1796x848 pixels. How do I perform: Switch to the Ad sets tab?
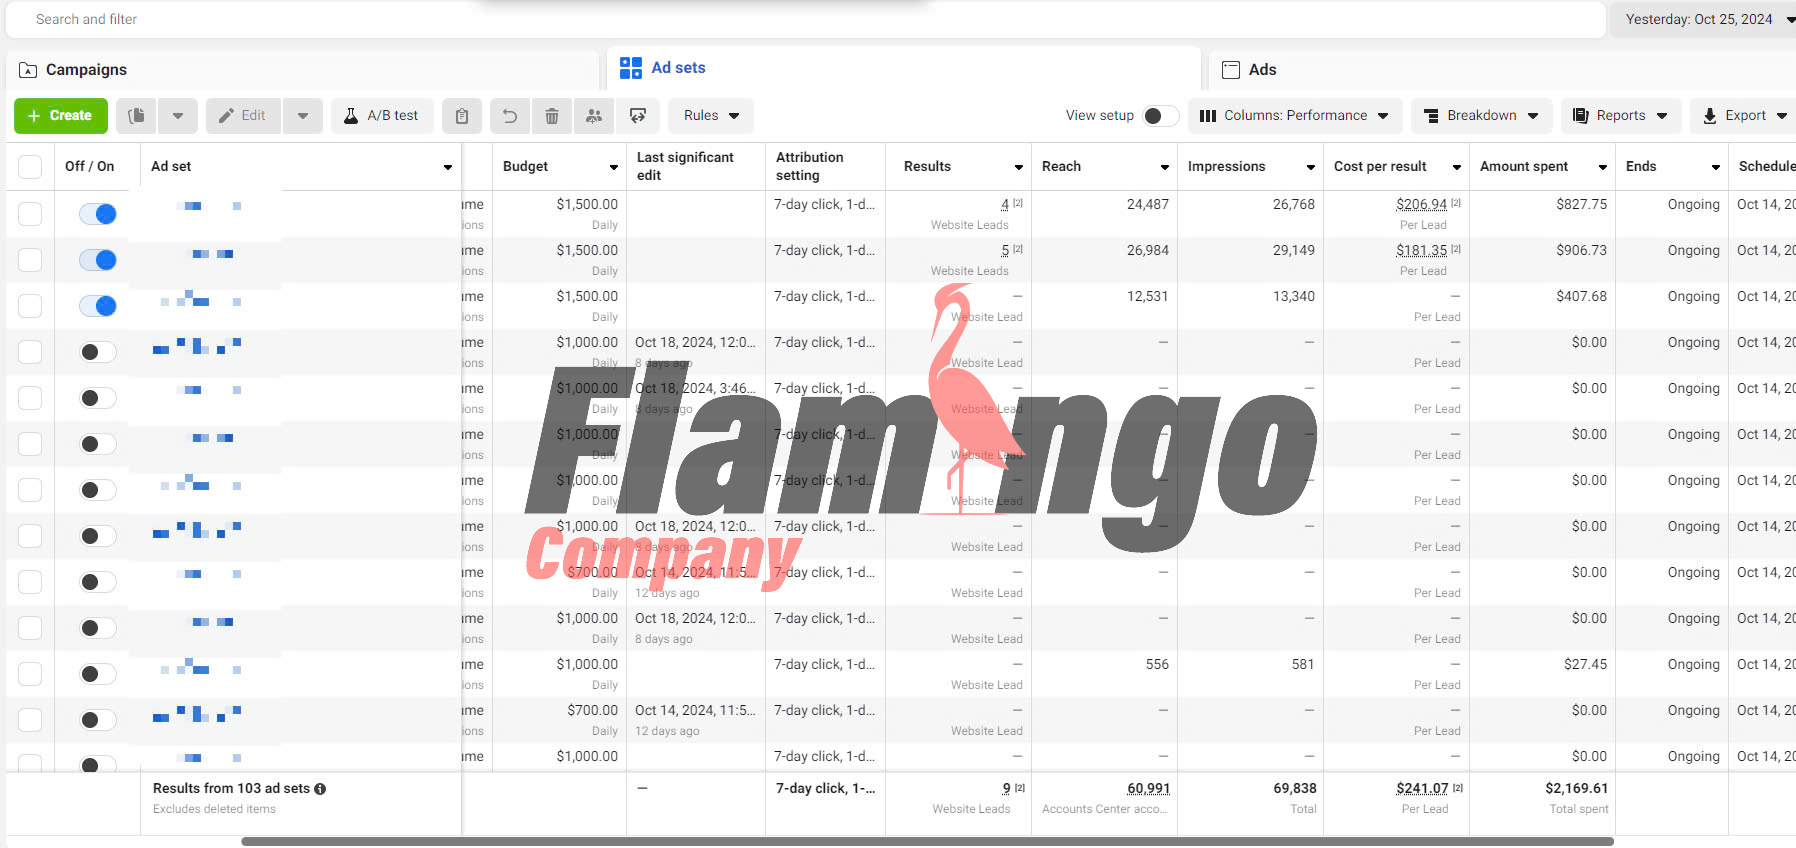click(904, 68)
